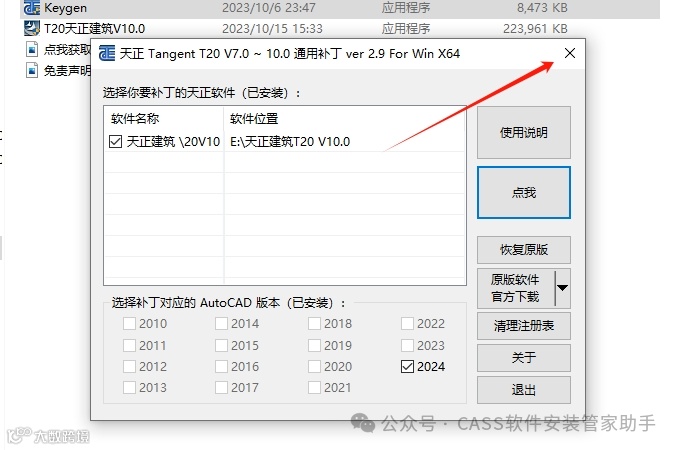Image resolution: width=677 pixels, height=450 pixels.
Task: Click the 退出 exit button
Action: tap(524, 390)
